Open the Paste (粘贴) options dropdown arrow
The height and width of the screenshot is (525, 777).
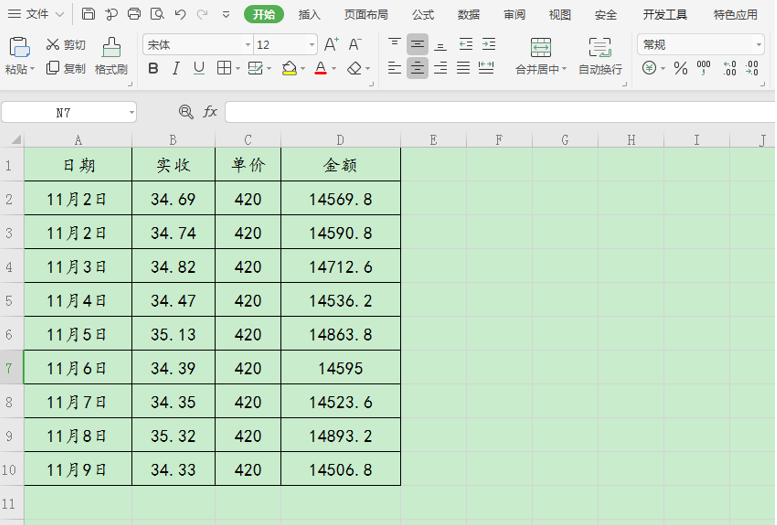pos(33,69)
